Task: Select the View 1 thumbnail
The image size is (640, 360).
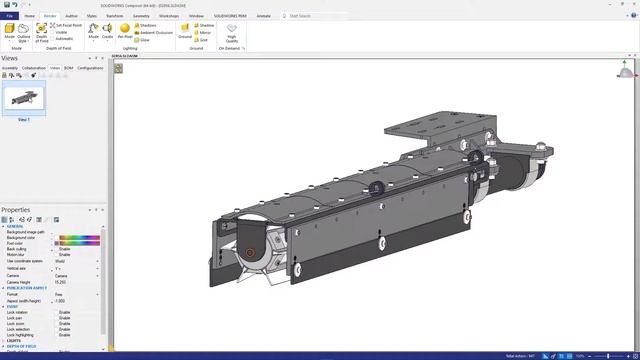Action: coord(24,98)
